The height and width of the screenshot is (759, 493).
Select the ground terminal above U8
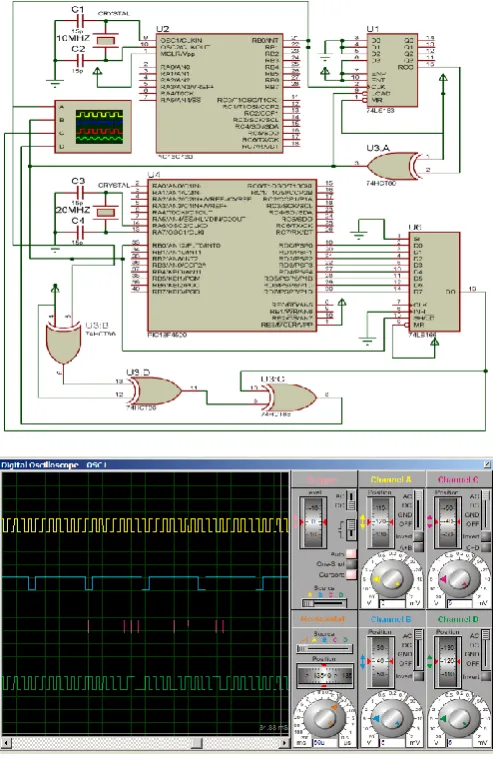(359, 236)
